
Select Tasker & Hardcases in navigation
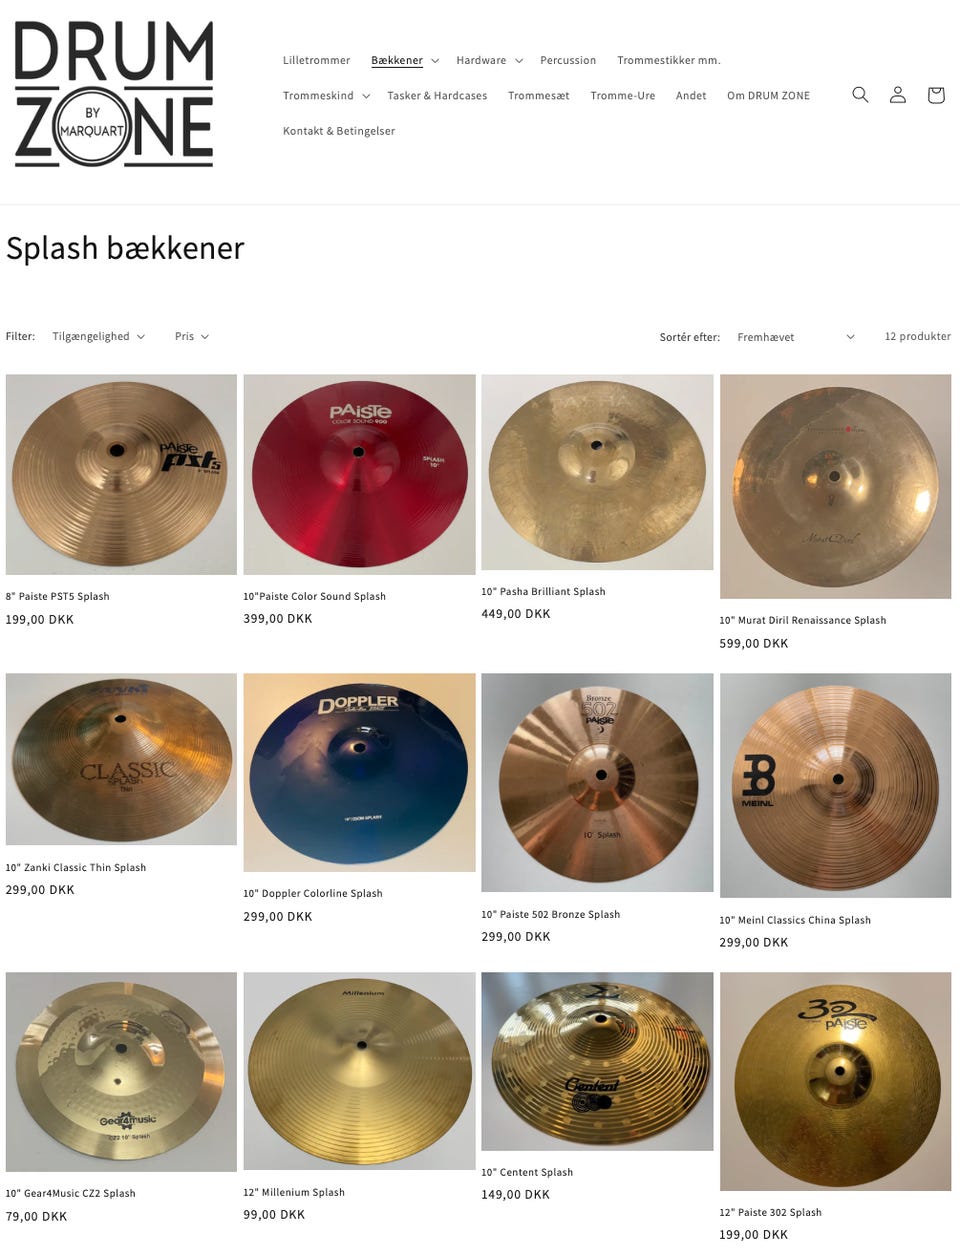tap(437, 96)
